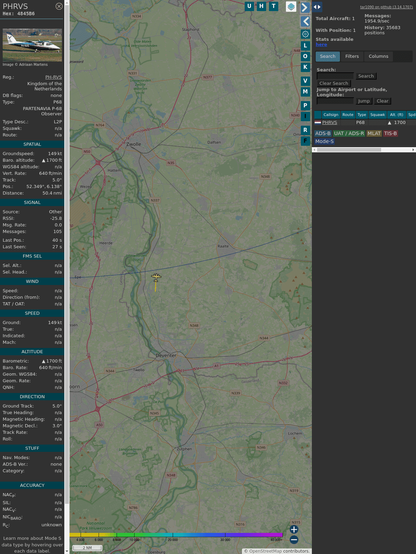This screenshot has width=416, height=554.
Task: Click the L labels toggle button
Action: click(305, 45)
